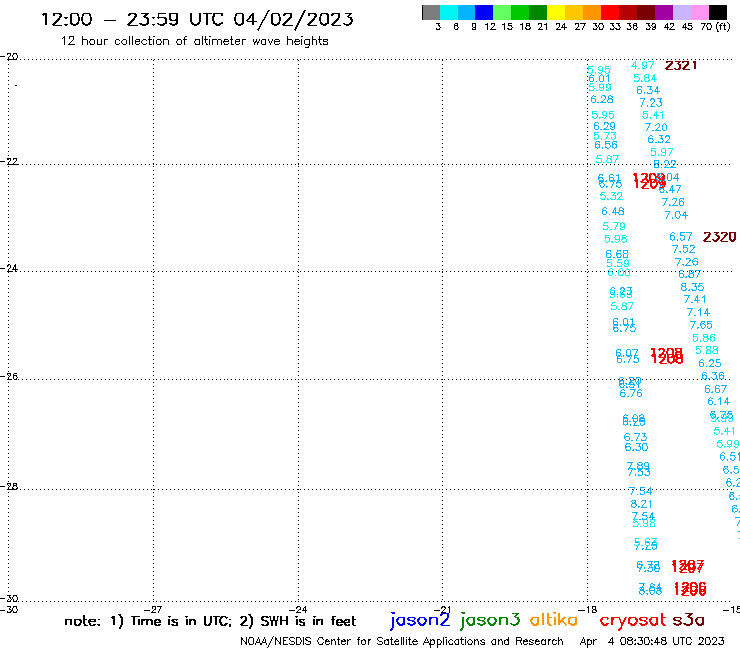
Task: Pick the dark blue swatch in the color scale
Action: (x=484, y=12)
